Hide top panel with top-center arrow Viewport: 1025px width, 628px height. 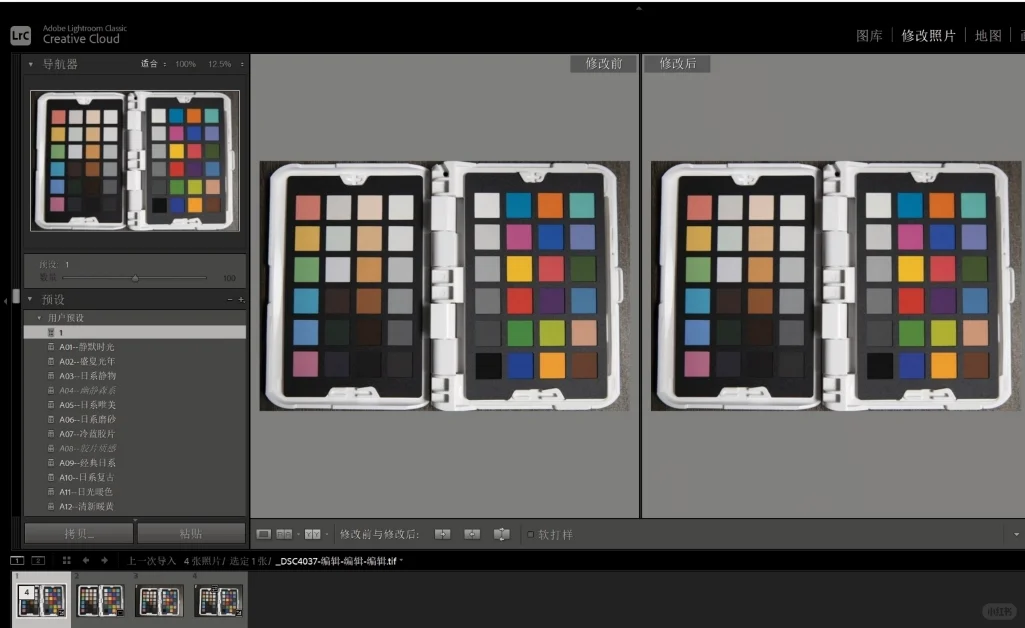tap(639, 8)
